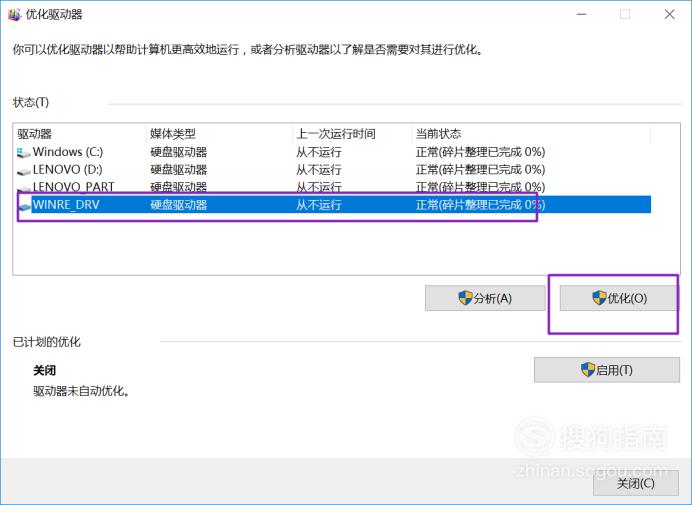Viewport: 692px width, 505px height.
Task: Click 从不运行 last run of Windows (C:)
Action: click(319, 152)
